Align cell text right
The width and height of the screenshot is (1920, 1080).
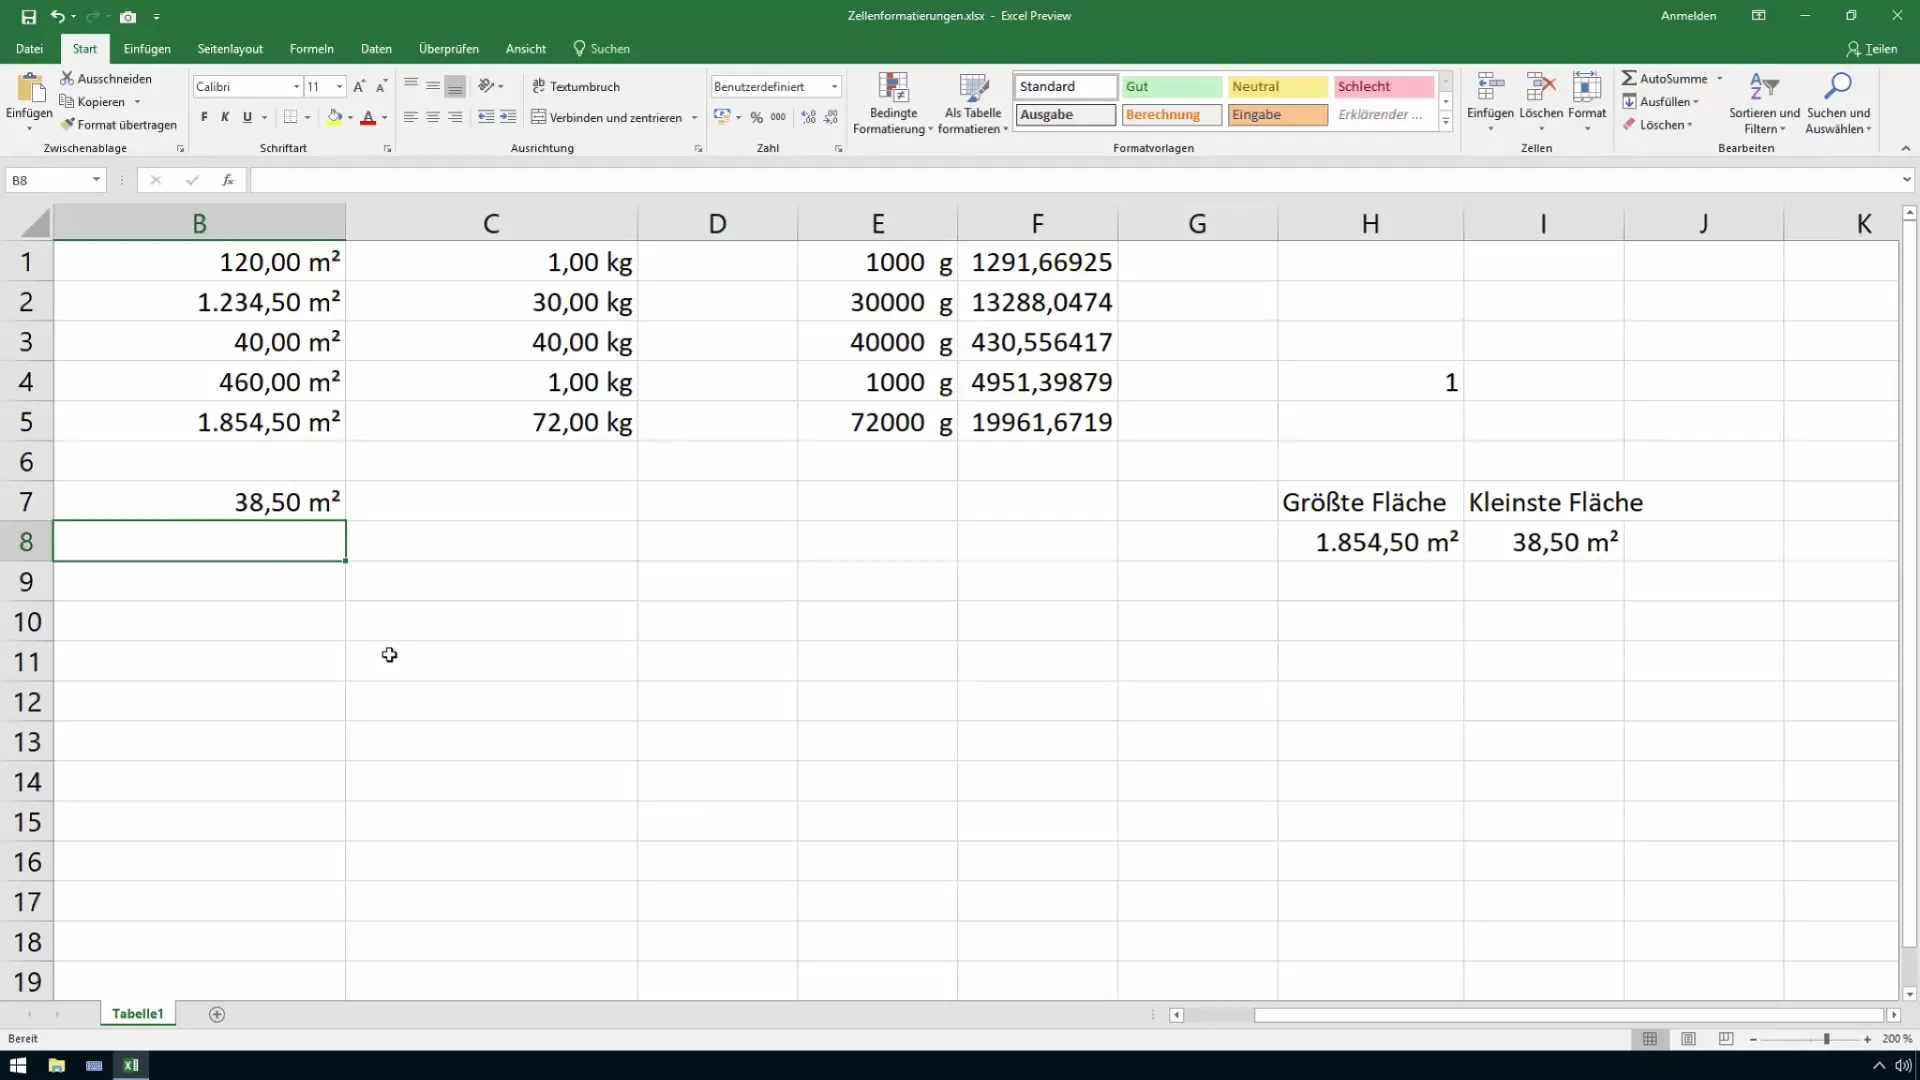click(455, 117)
